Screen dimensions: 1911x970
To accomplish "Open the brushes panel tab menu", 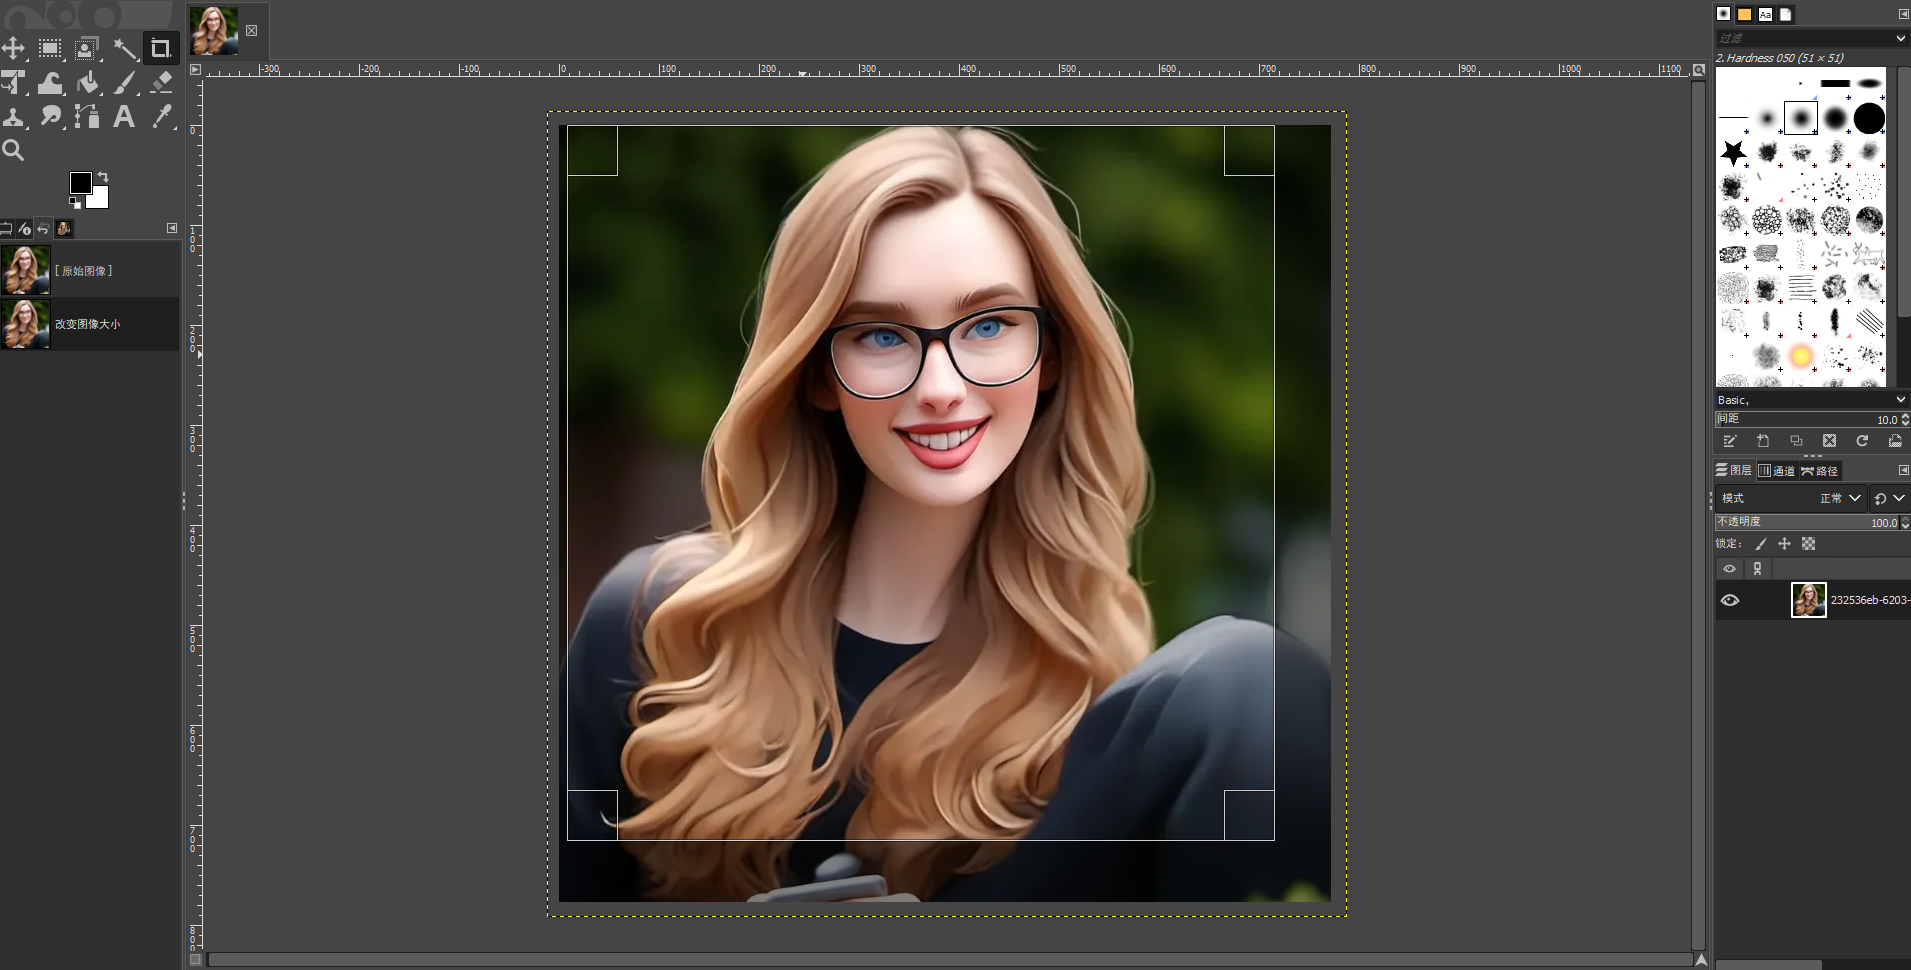I will 1903,14.
